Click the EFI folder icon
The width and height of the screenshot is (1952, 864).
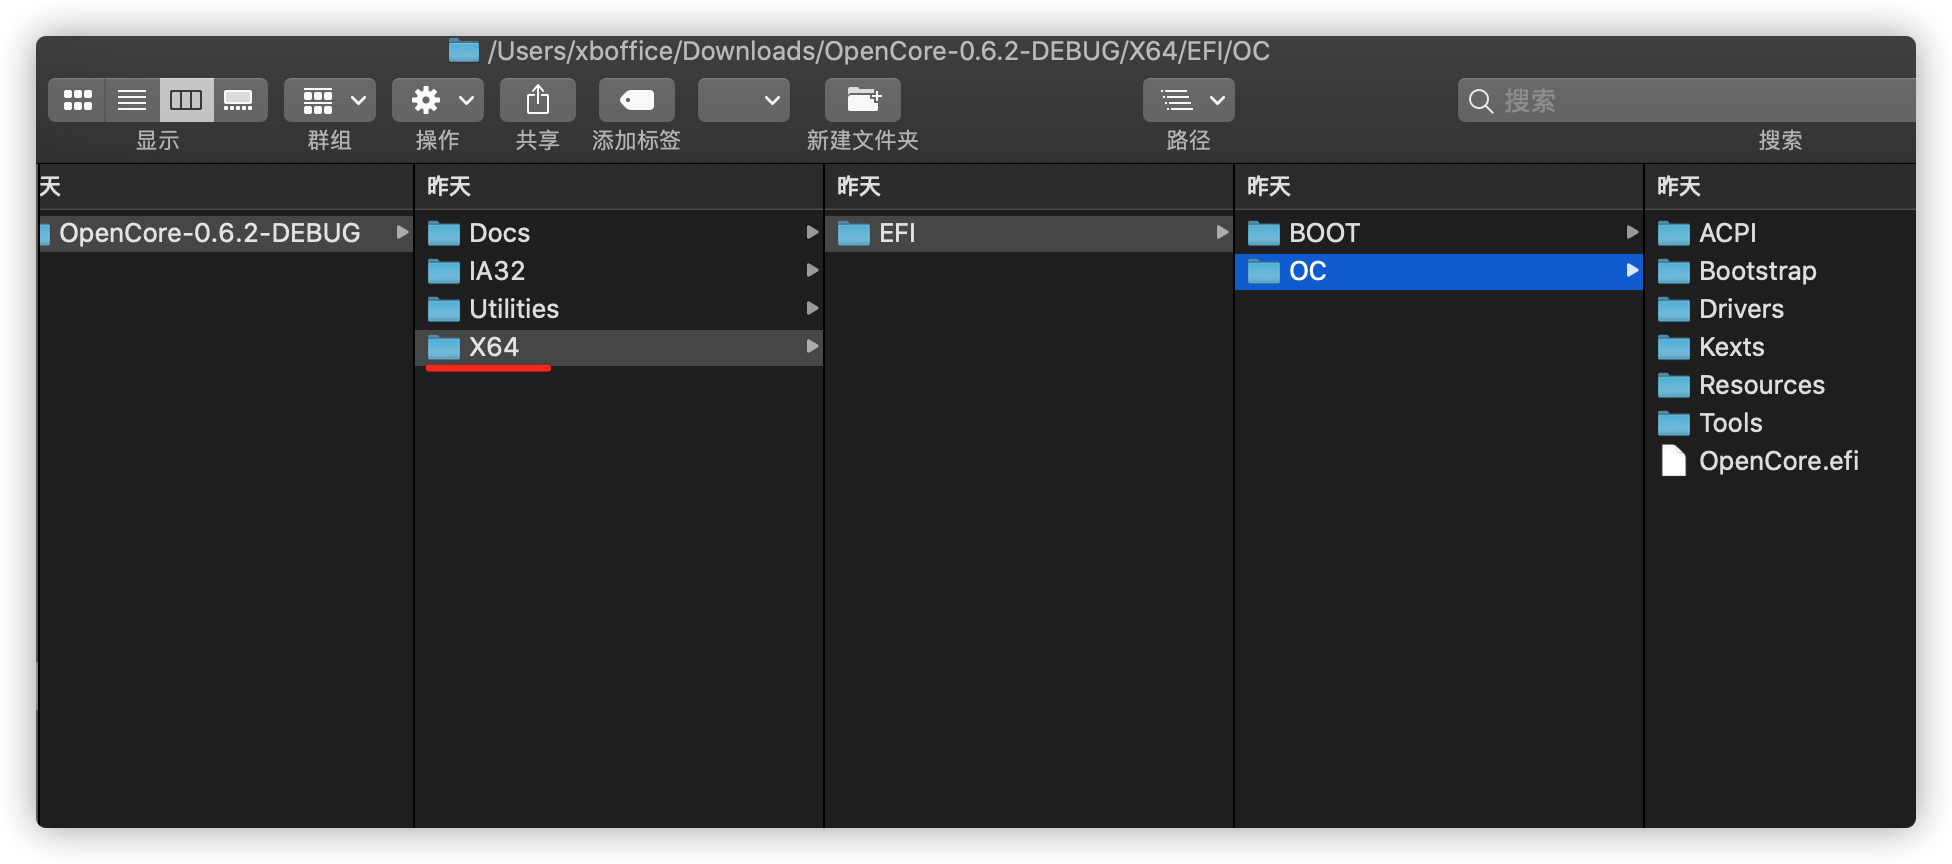click(854, 234)
